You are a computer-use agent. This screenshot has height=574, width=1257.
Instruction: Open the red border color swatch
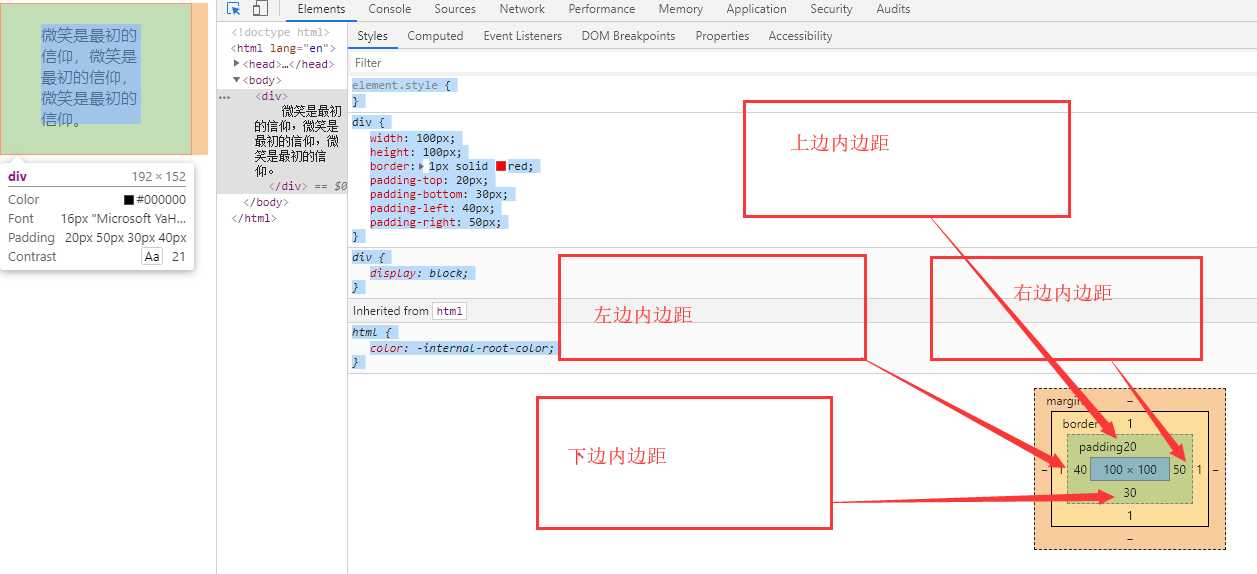[501, 167]
